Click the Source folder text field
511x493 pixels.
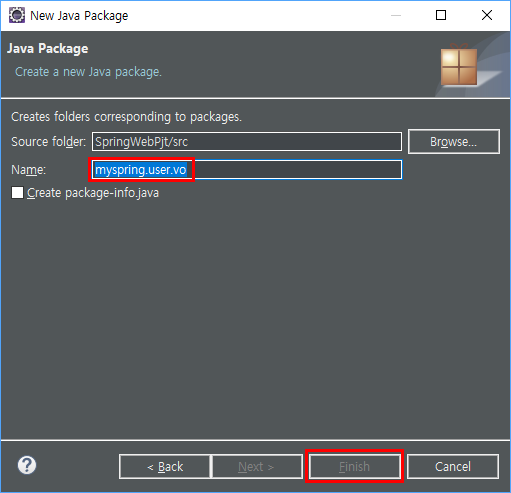247,142
